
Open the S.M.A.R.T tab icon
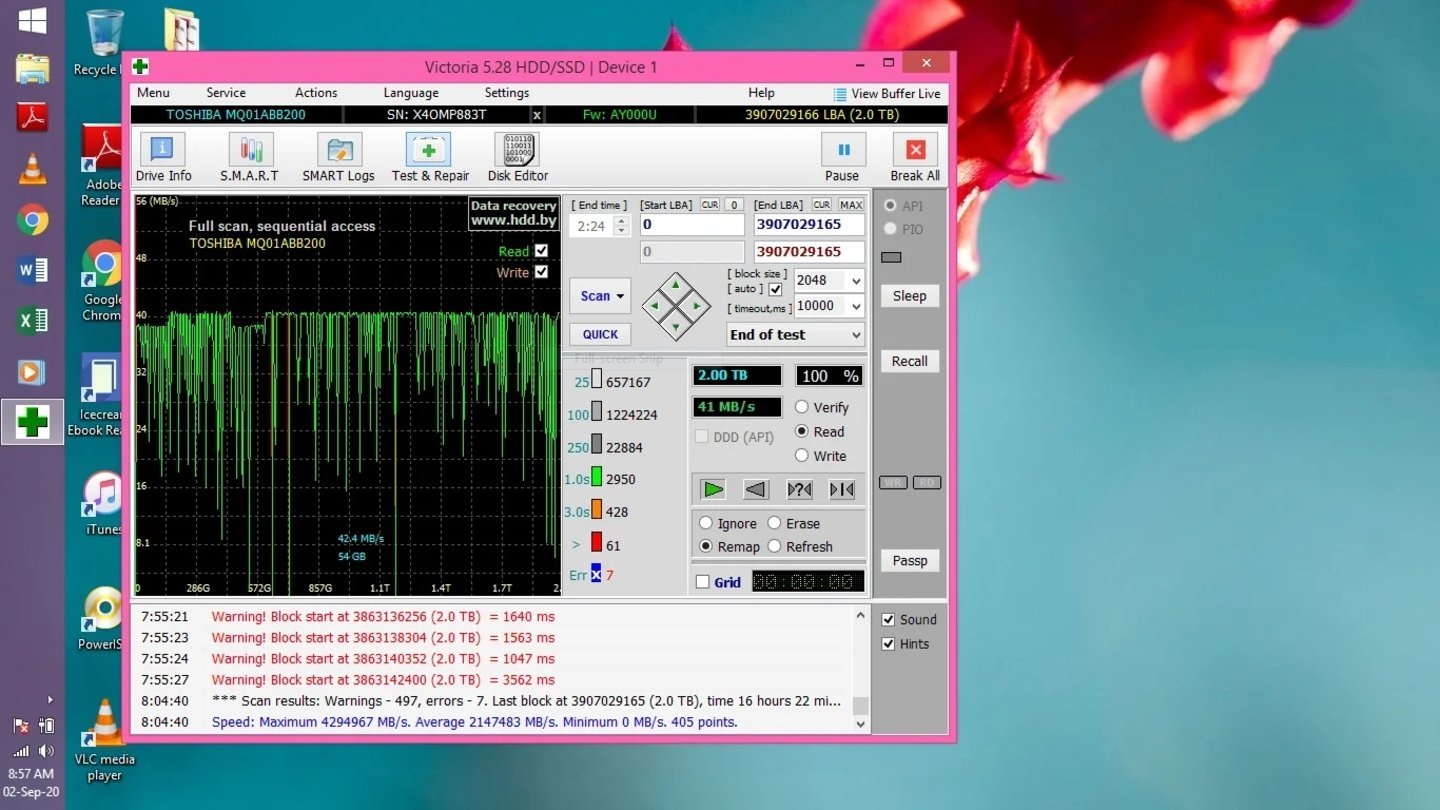click(250, 158)
